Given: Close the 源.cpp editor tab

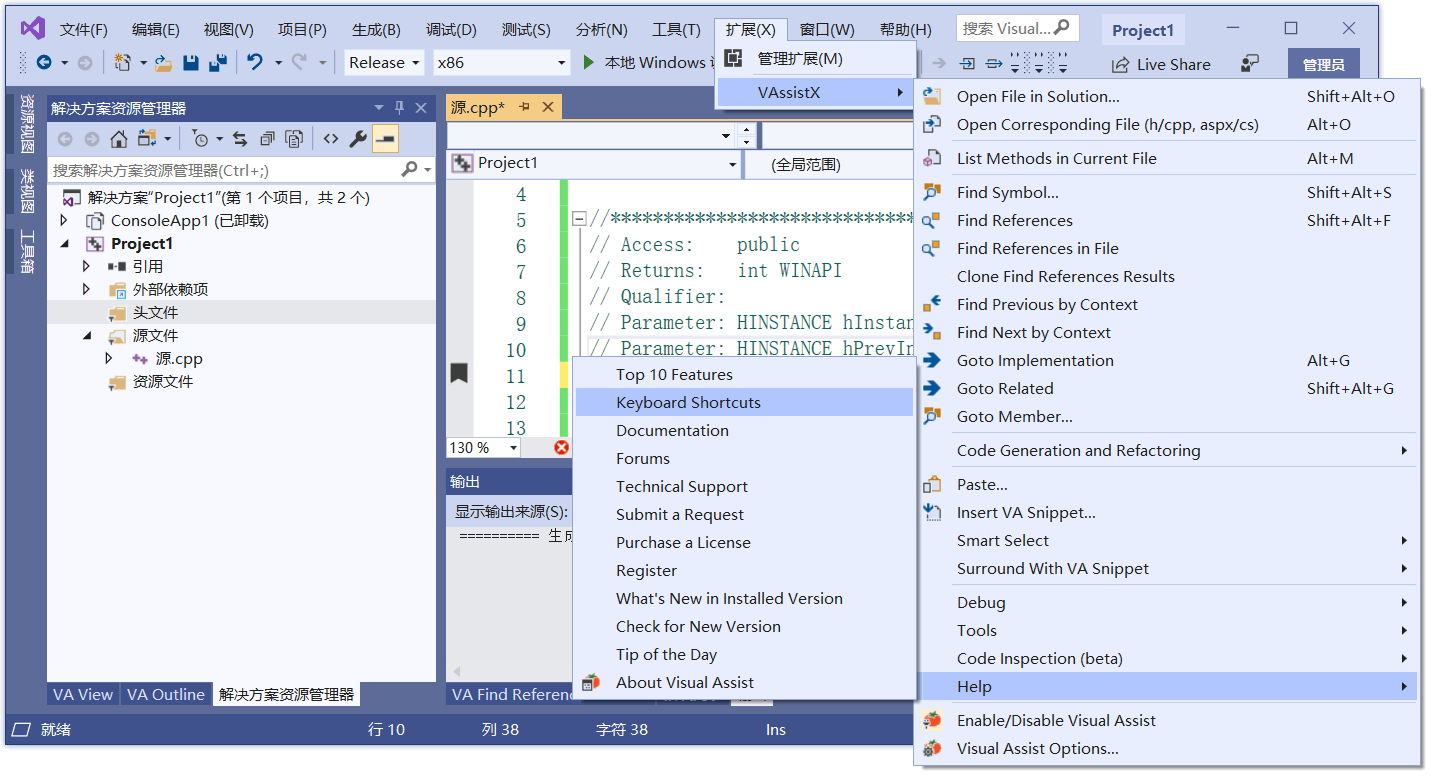Looking at the screenshot, I should [x=547, y=107].
